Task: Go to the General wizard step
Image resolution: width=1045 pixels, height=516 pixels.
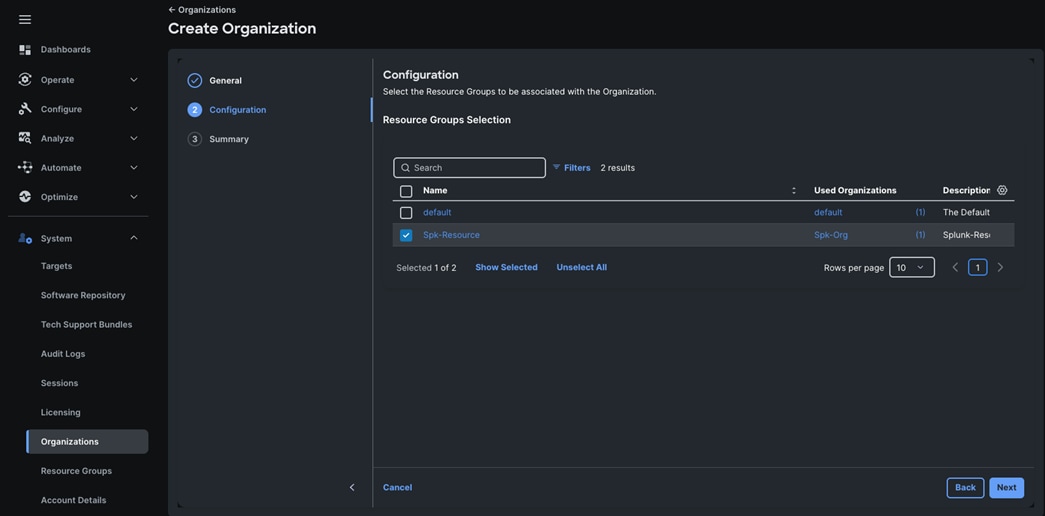Action: coord(225,81)
